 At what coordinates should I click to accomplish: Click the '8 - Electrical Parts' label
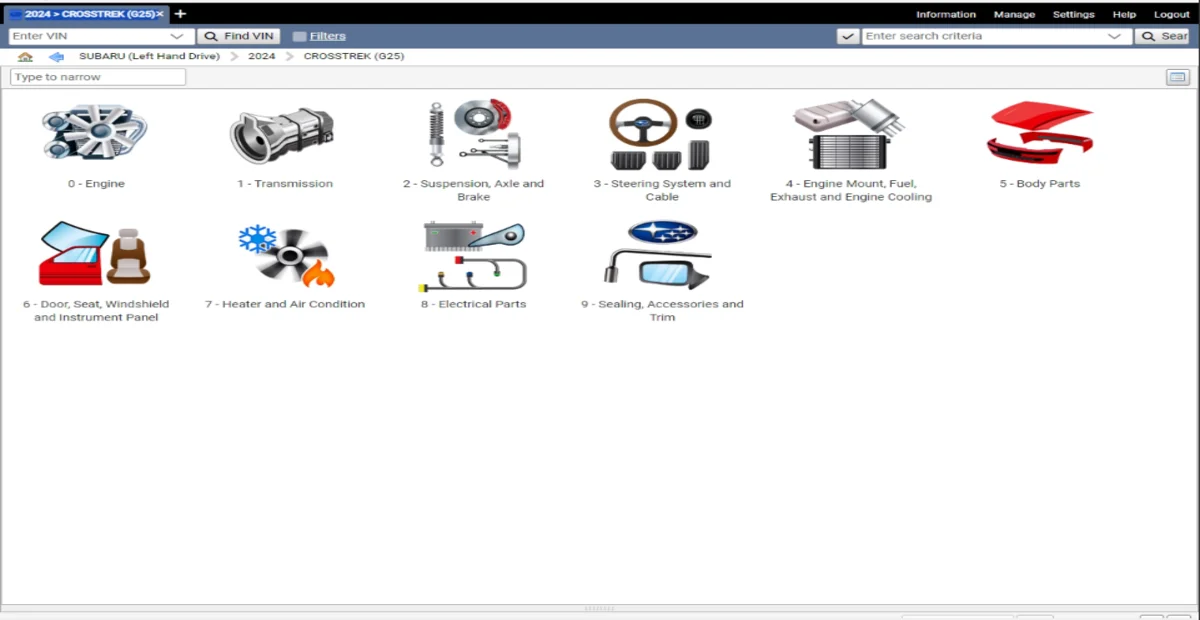[x=473, y=304]
